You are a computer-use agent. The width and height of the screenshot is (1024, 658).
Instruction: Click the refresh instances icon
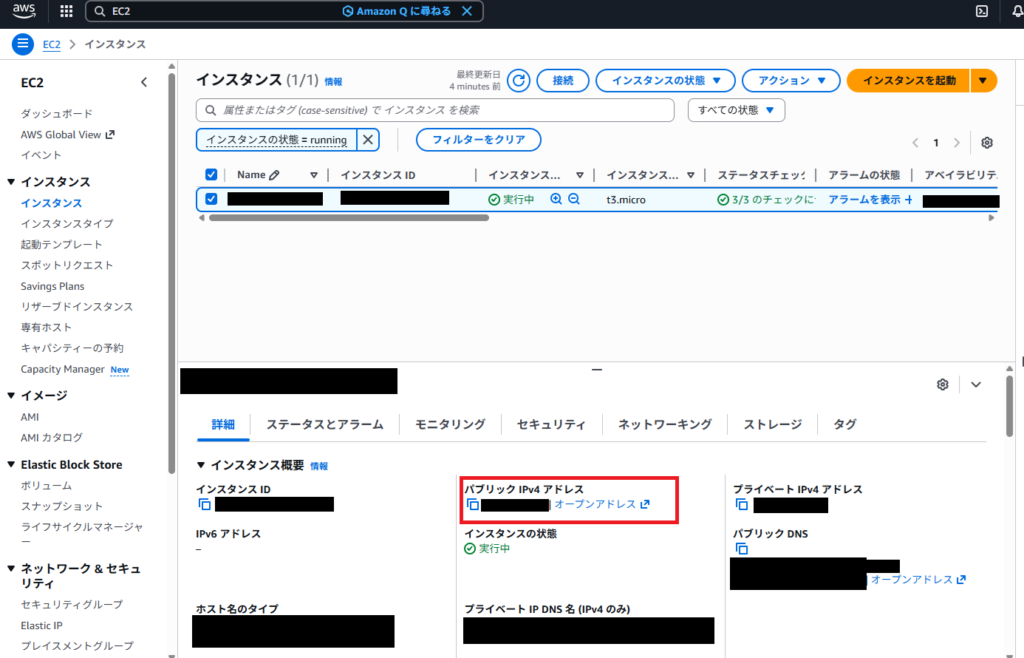[518, 80]
